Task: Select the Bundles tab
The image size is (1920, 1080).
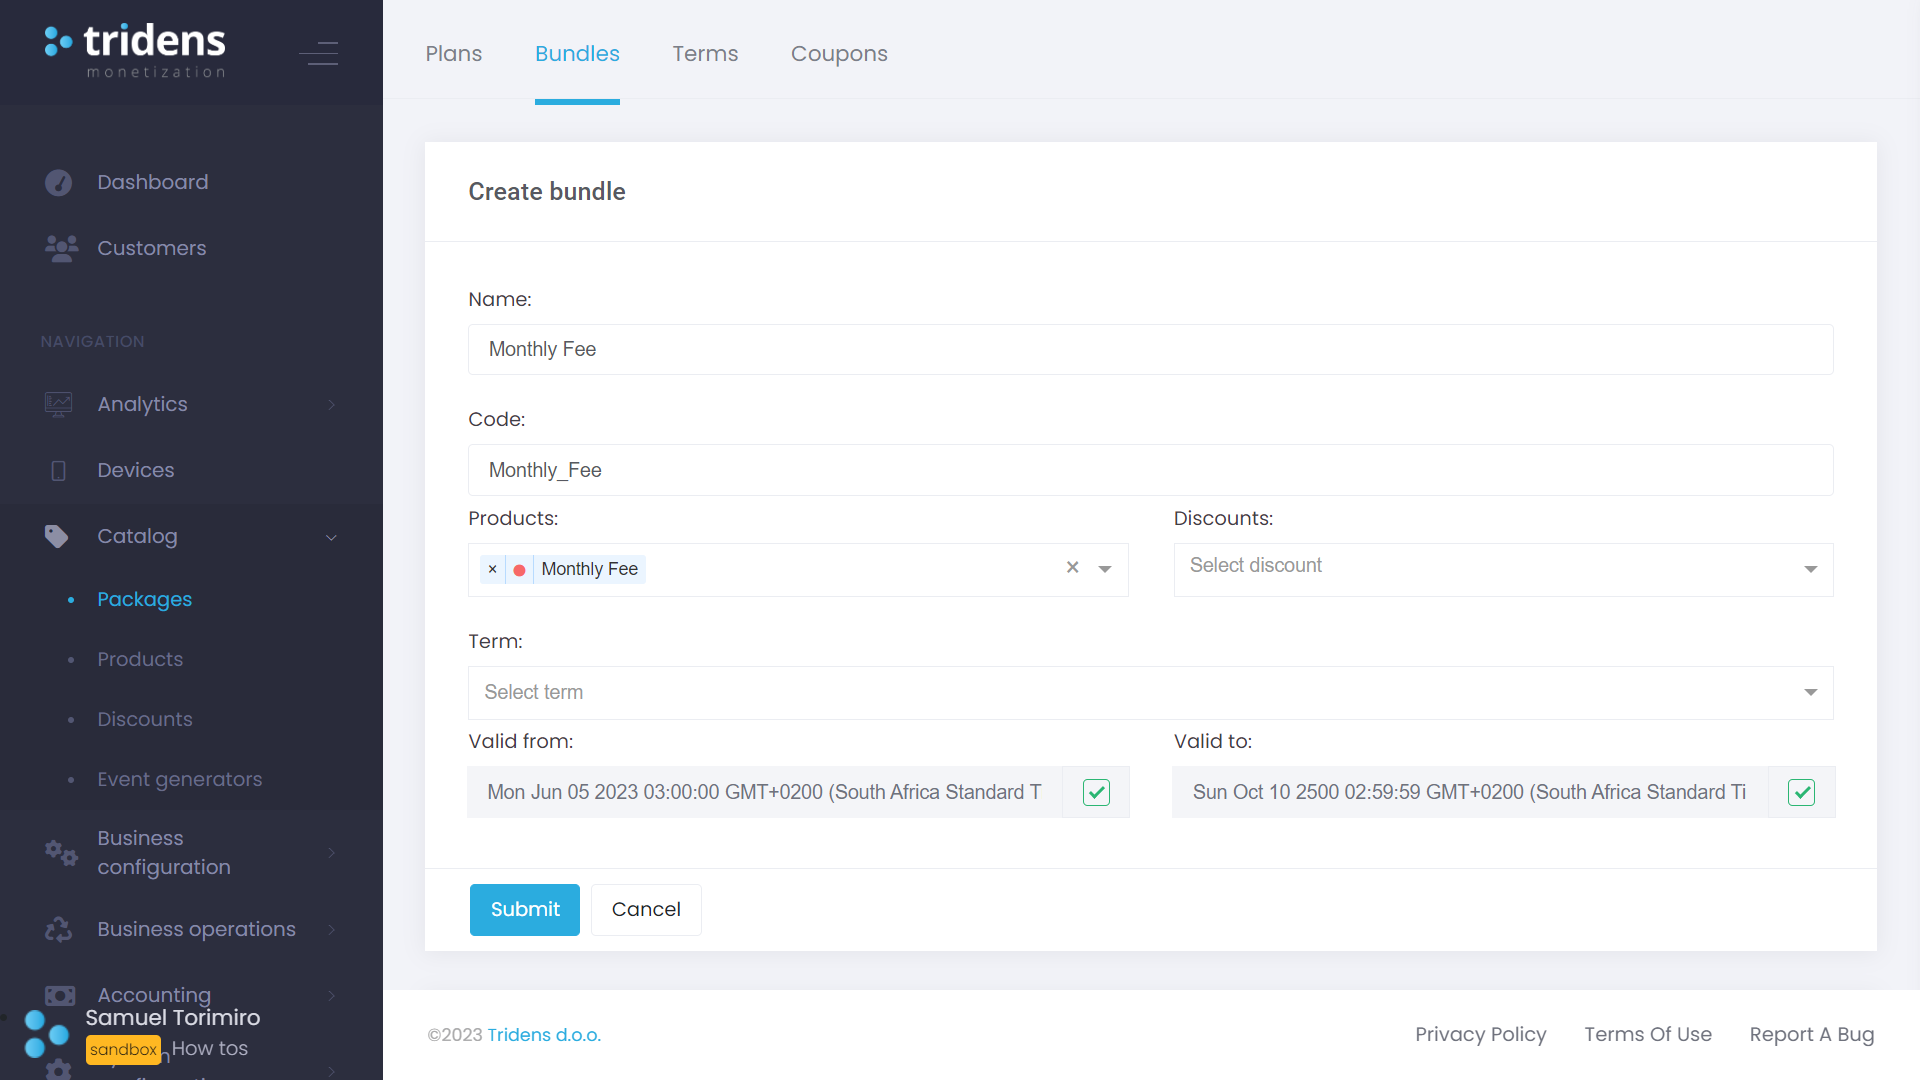Action: (577, 53)
